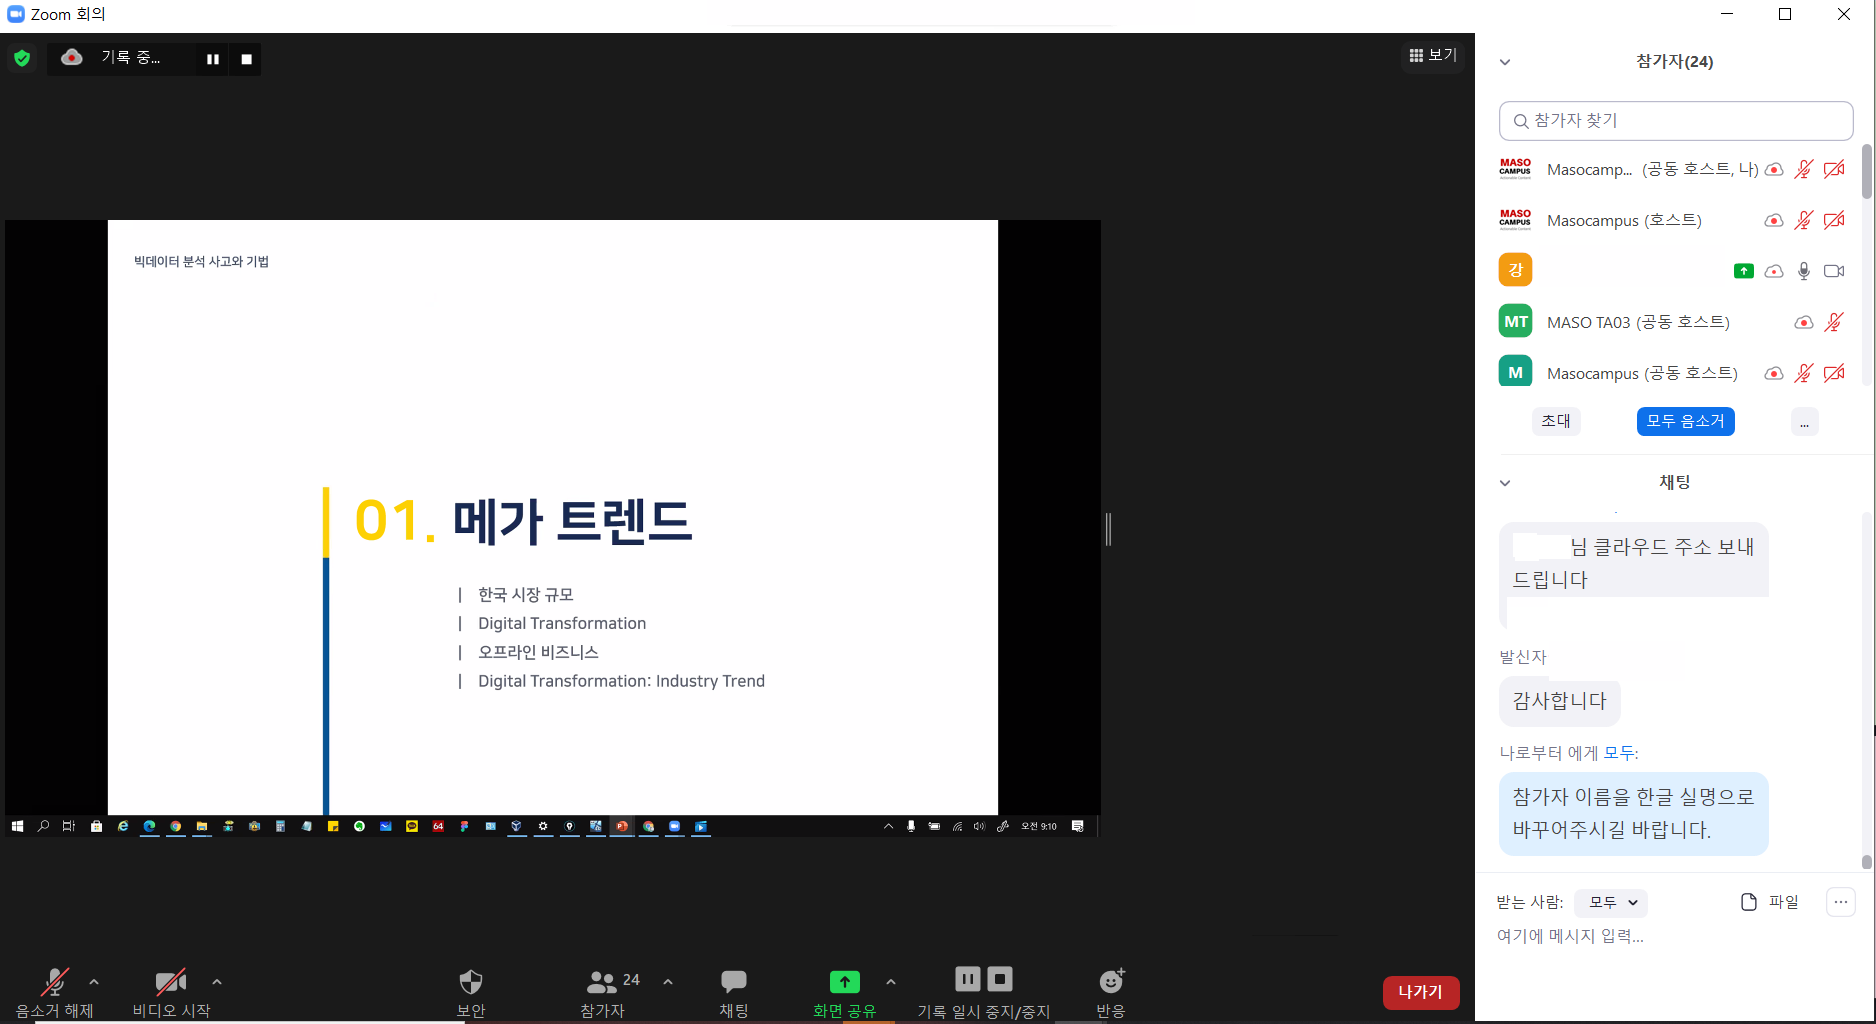Pause the cloud recording at top-left
1876x1024 pixels.
[x=213, y=59]
